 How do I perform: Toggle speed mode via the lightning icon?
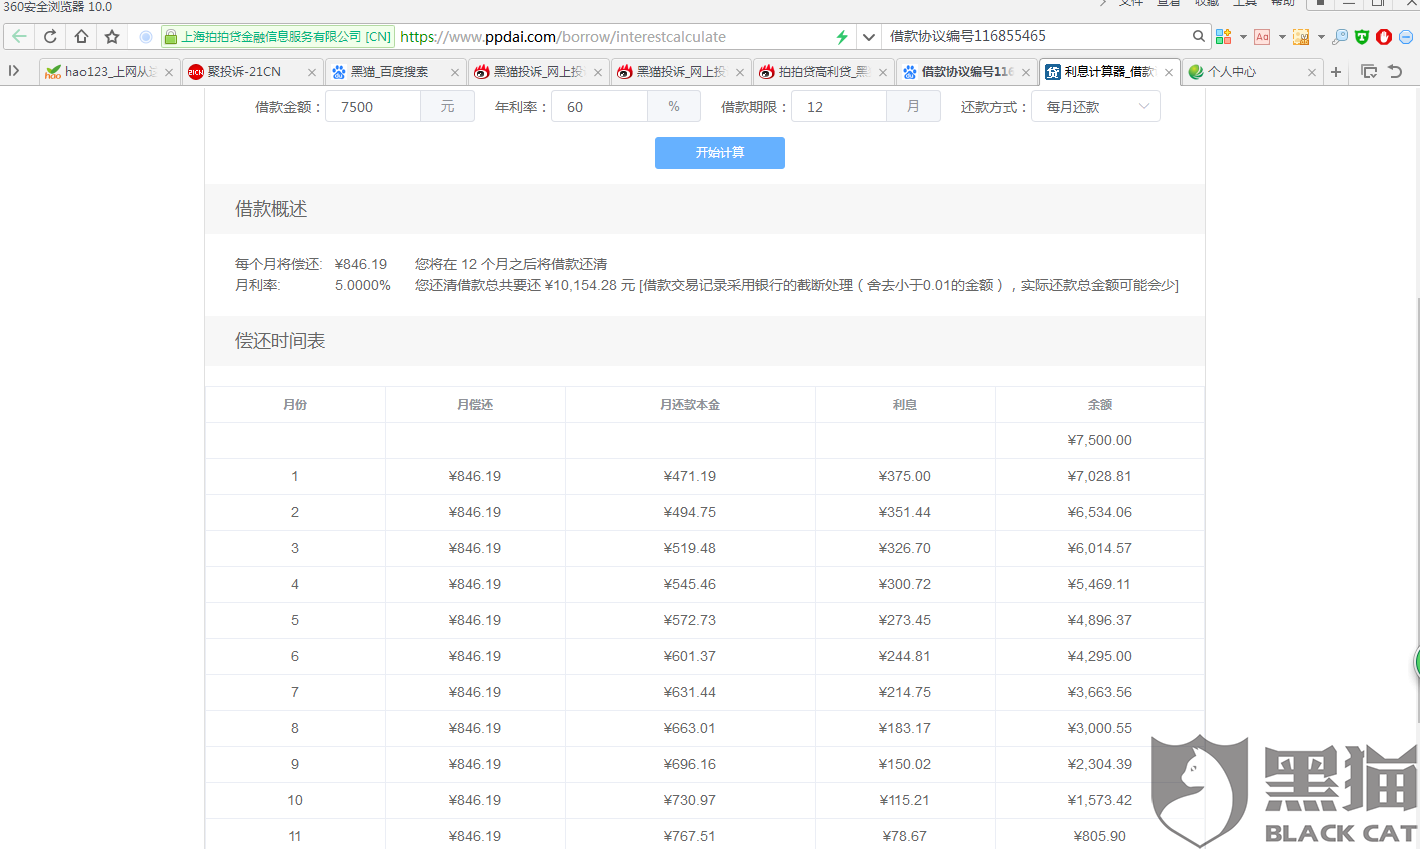pyautogui.click(x=841, y=36)
